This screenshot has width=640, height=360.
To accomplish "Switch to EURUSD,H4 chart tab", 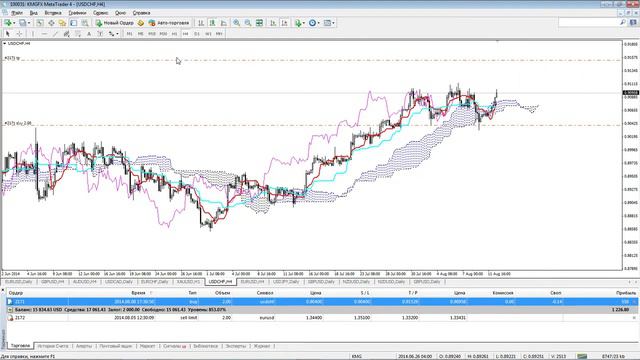I will [252, 282].
